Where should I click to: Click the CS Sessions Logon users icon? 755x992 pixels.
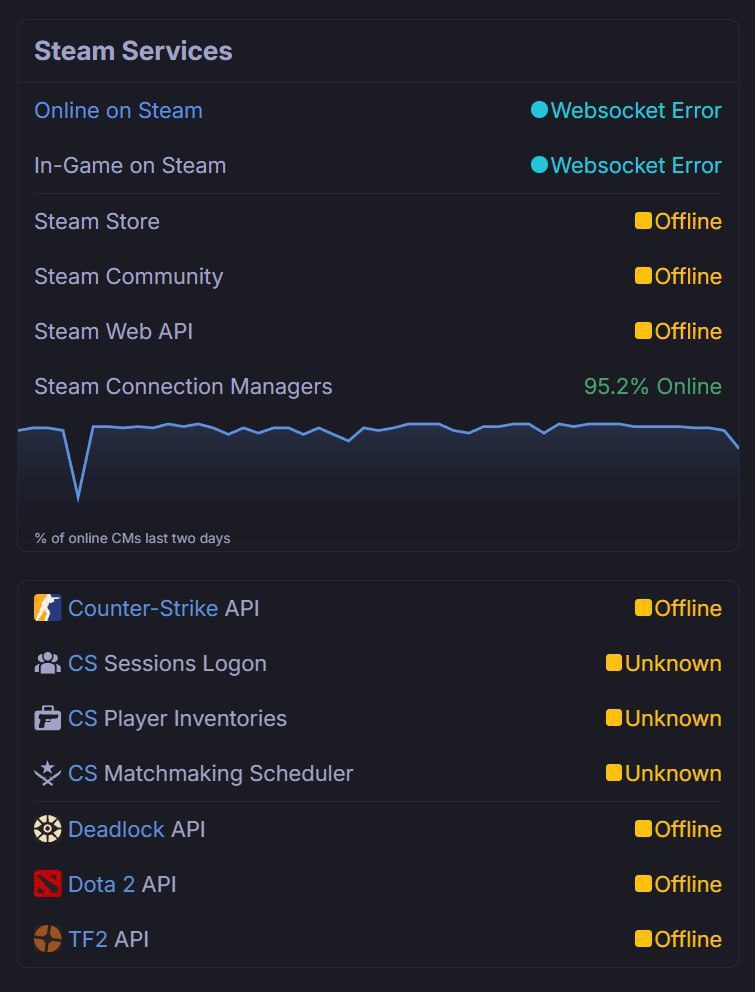click(x=47, y=663)
